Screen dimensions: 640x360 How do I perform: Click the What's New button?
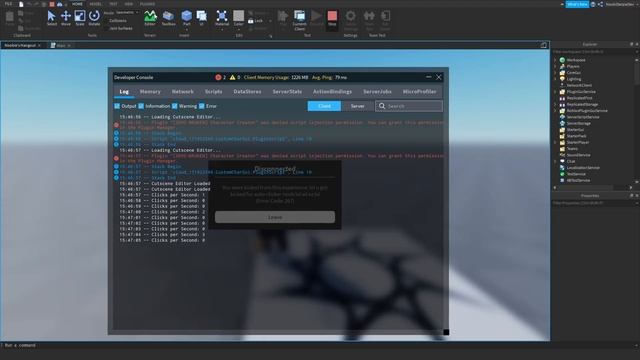pyautogui.click(x=577, y=4)
